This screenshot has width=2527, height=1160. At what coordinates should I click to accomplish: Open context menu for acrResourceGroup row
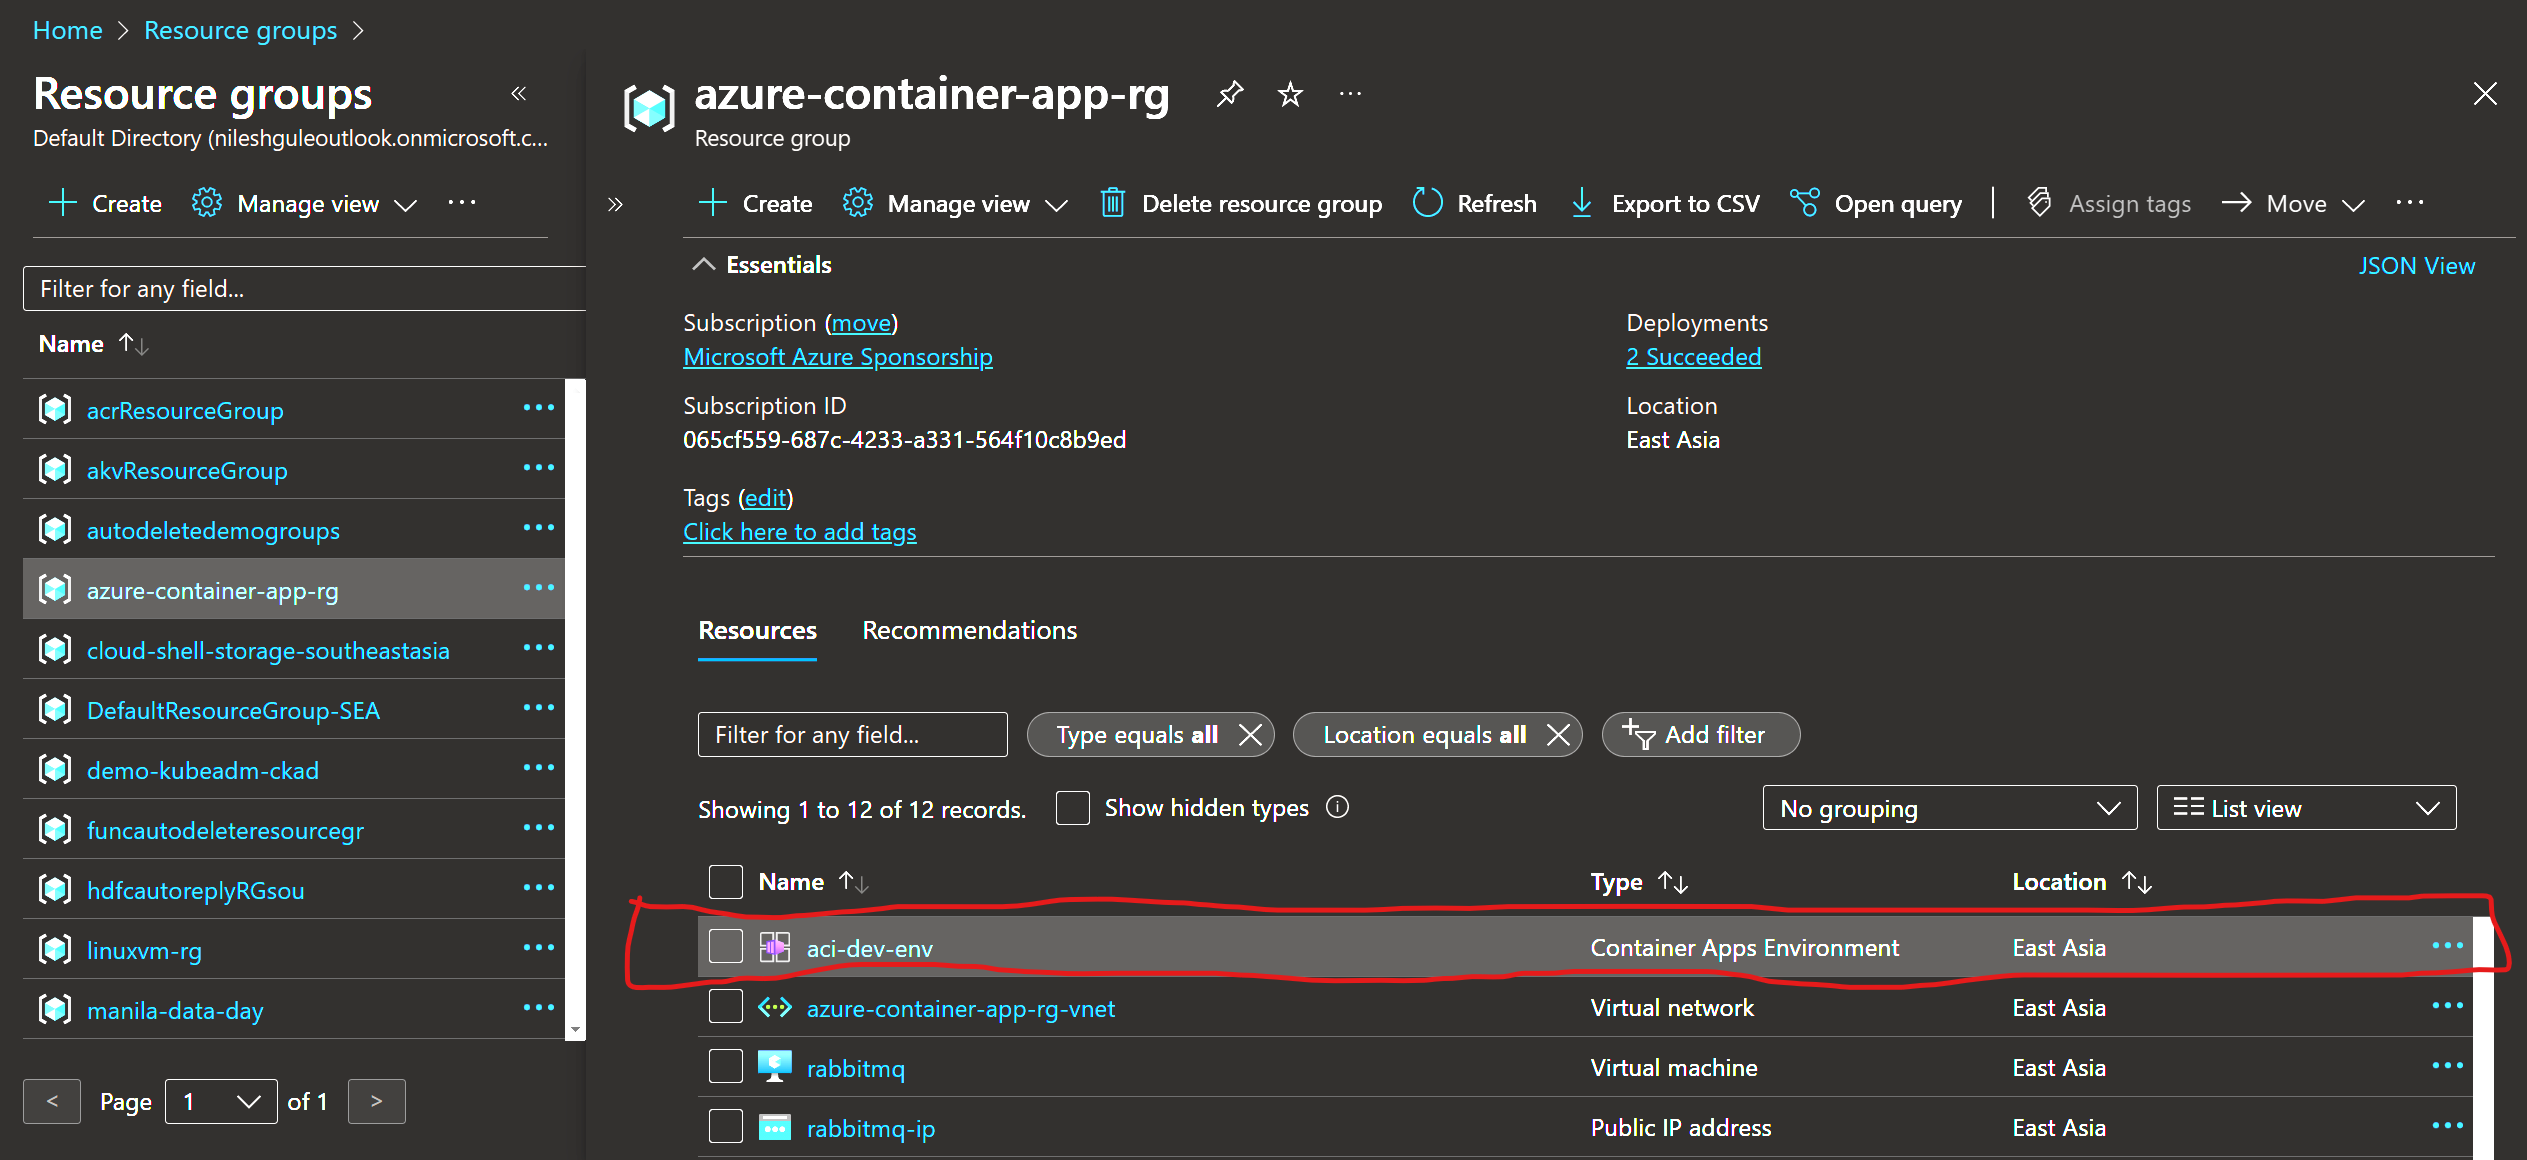click(x=538, y=408)
